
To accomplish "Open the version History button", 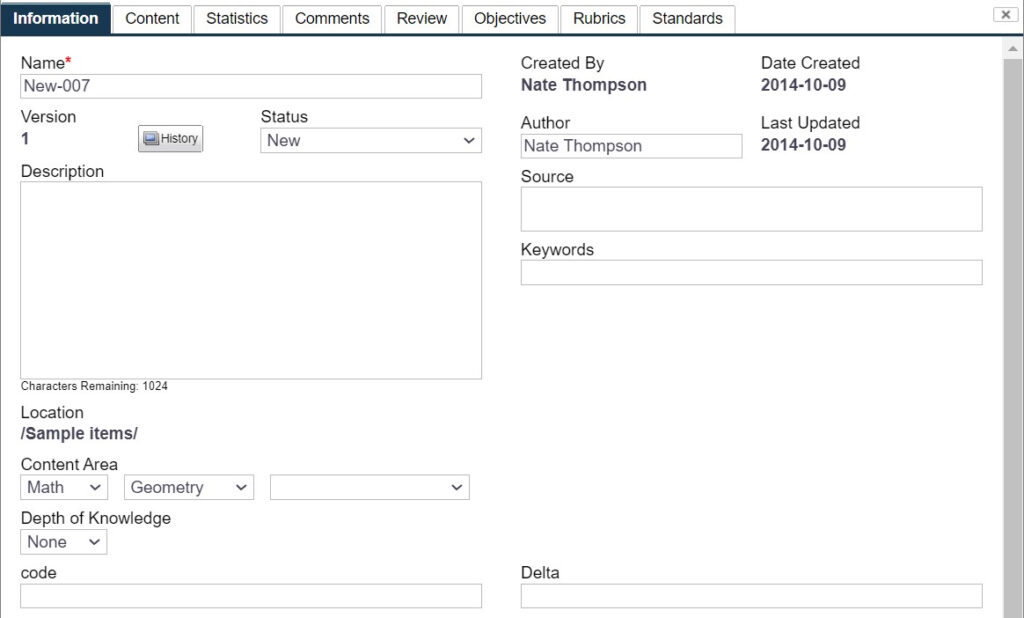I will (x=170, y=138).
